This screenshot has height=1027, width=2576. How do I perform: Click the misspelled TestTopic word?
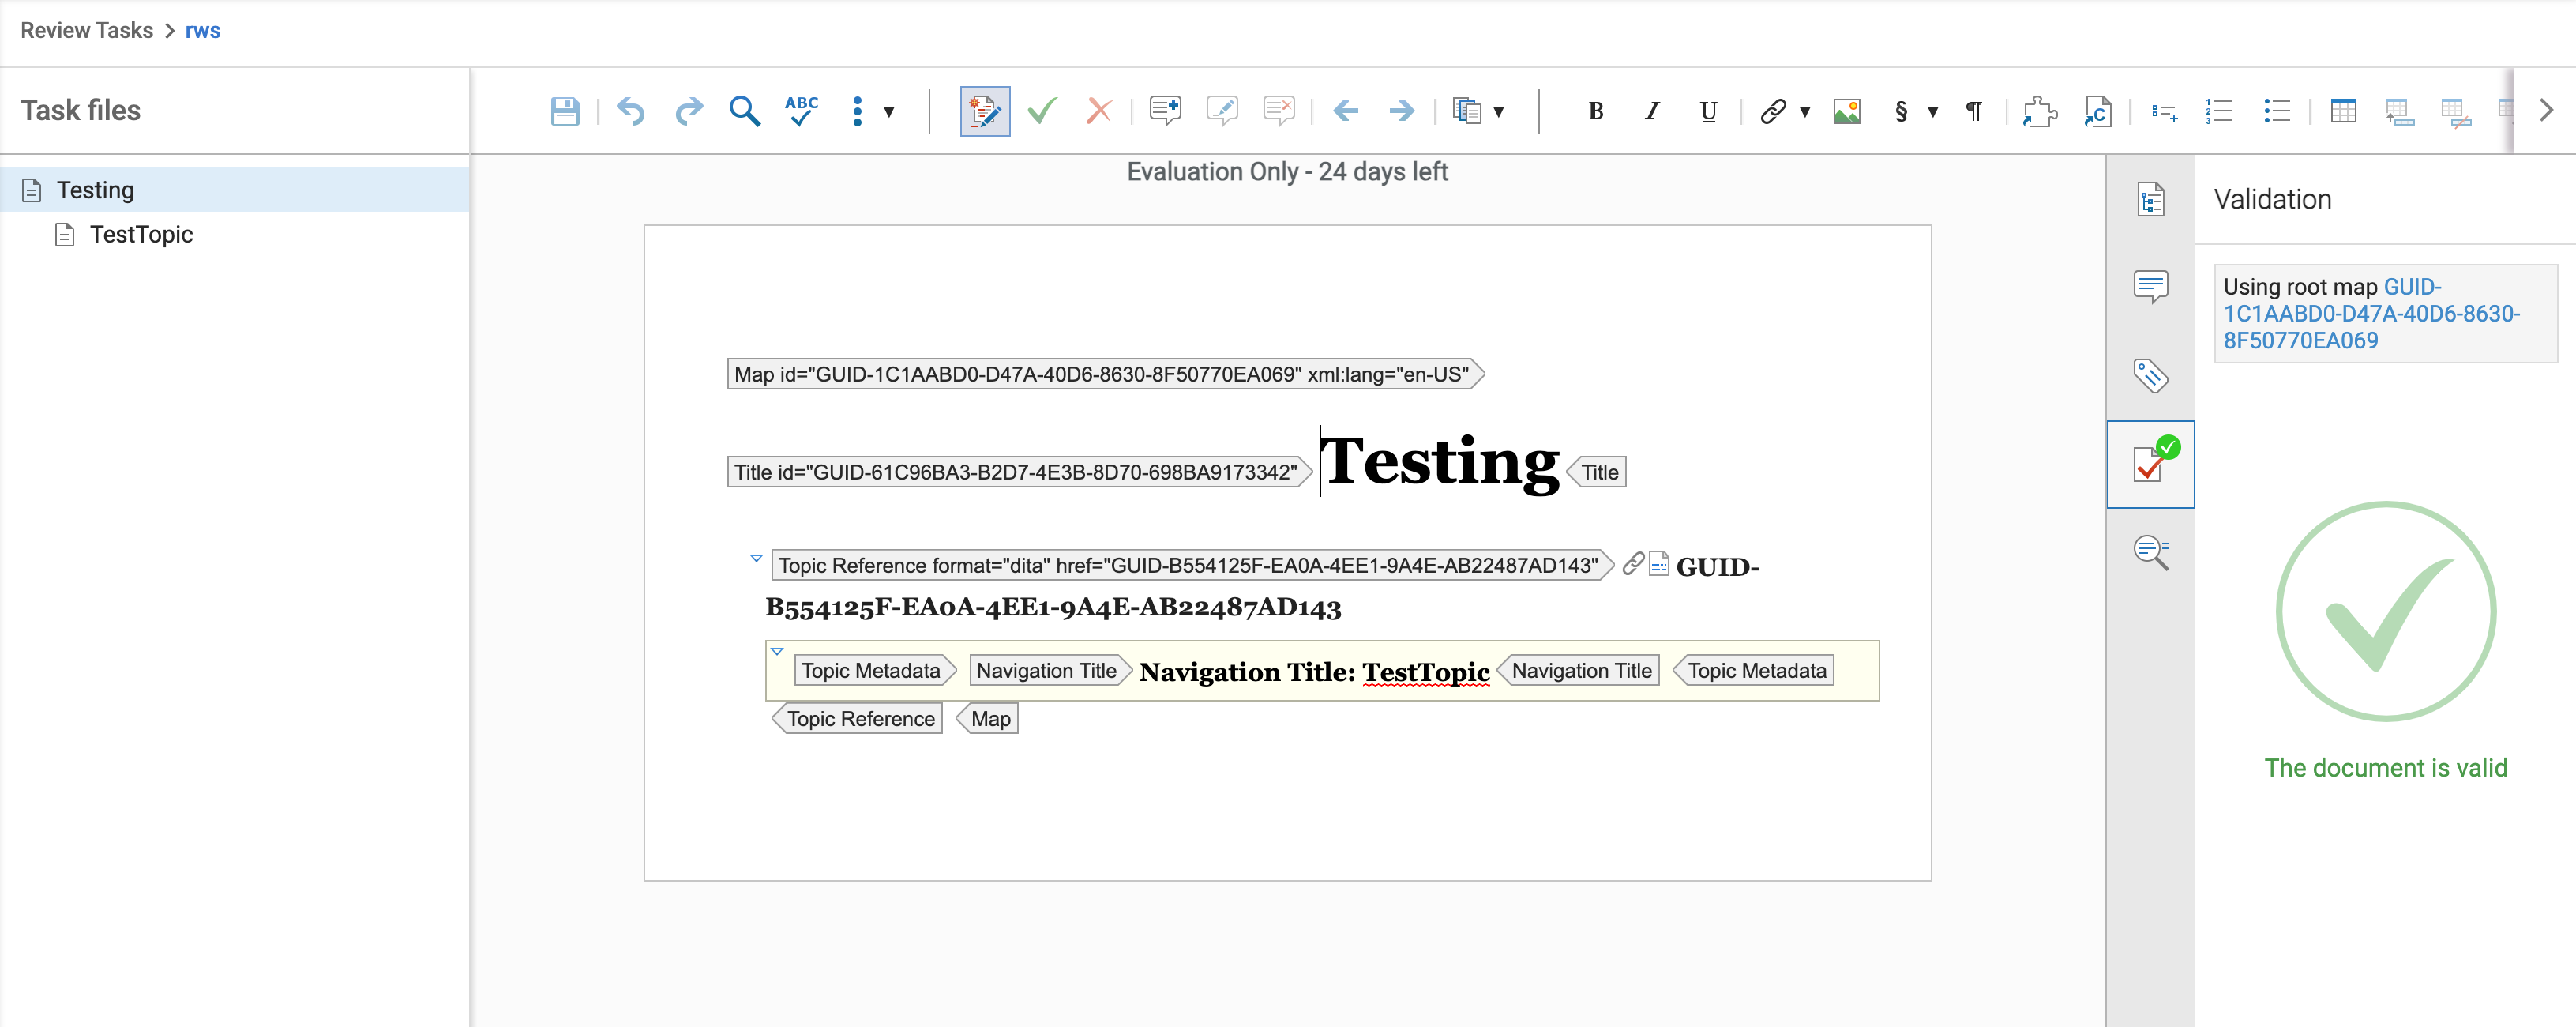[1426, 672]
